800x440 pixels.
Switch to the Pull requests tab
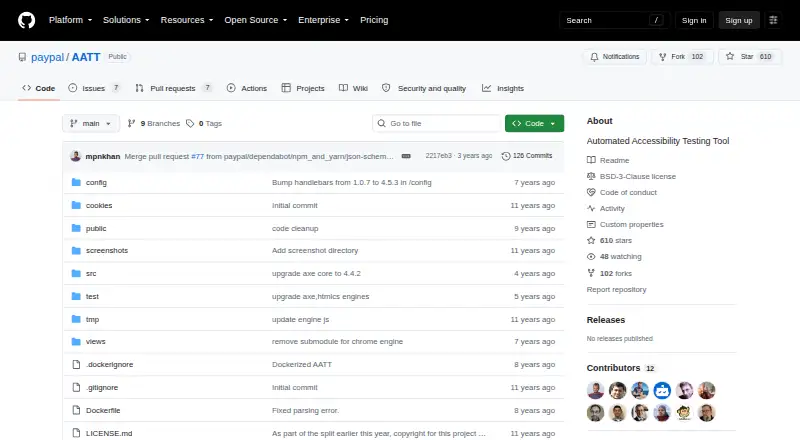point(173,88)
